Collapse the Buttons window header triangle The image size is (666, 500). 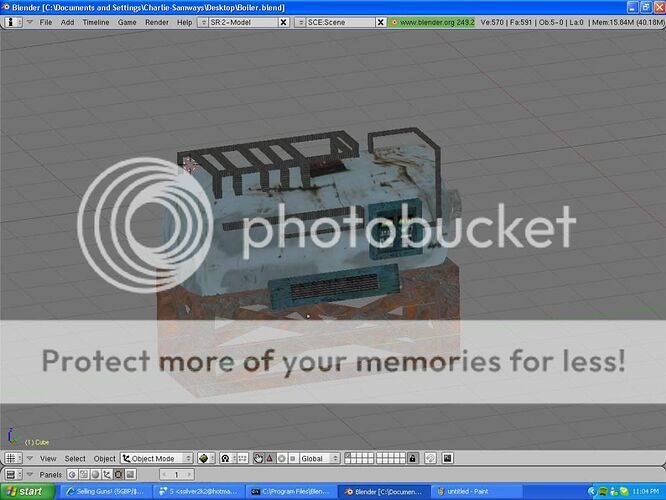pos(30,474)
